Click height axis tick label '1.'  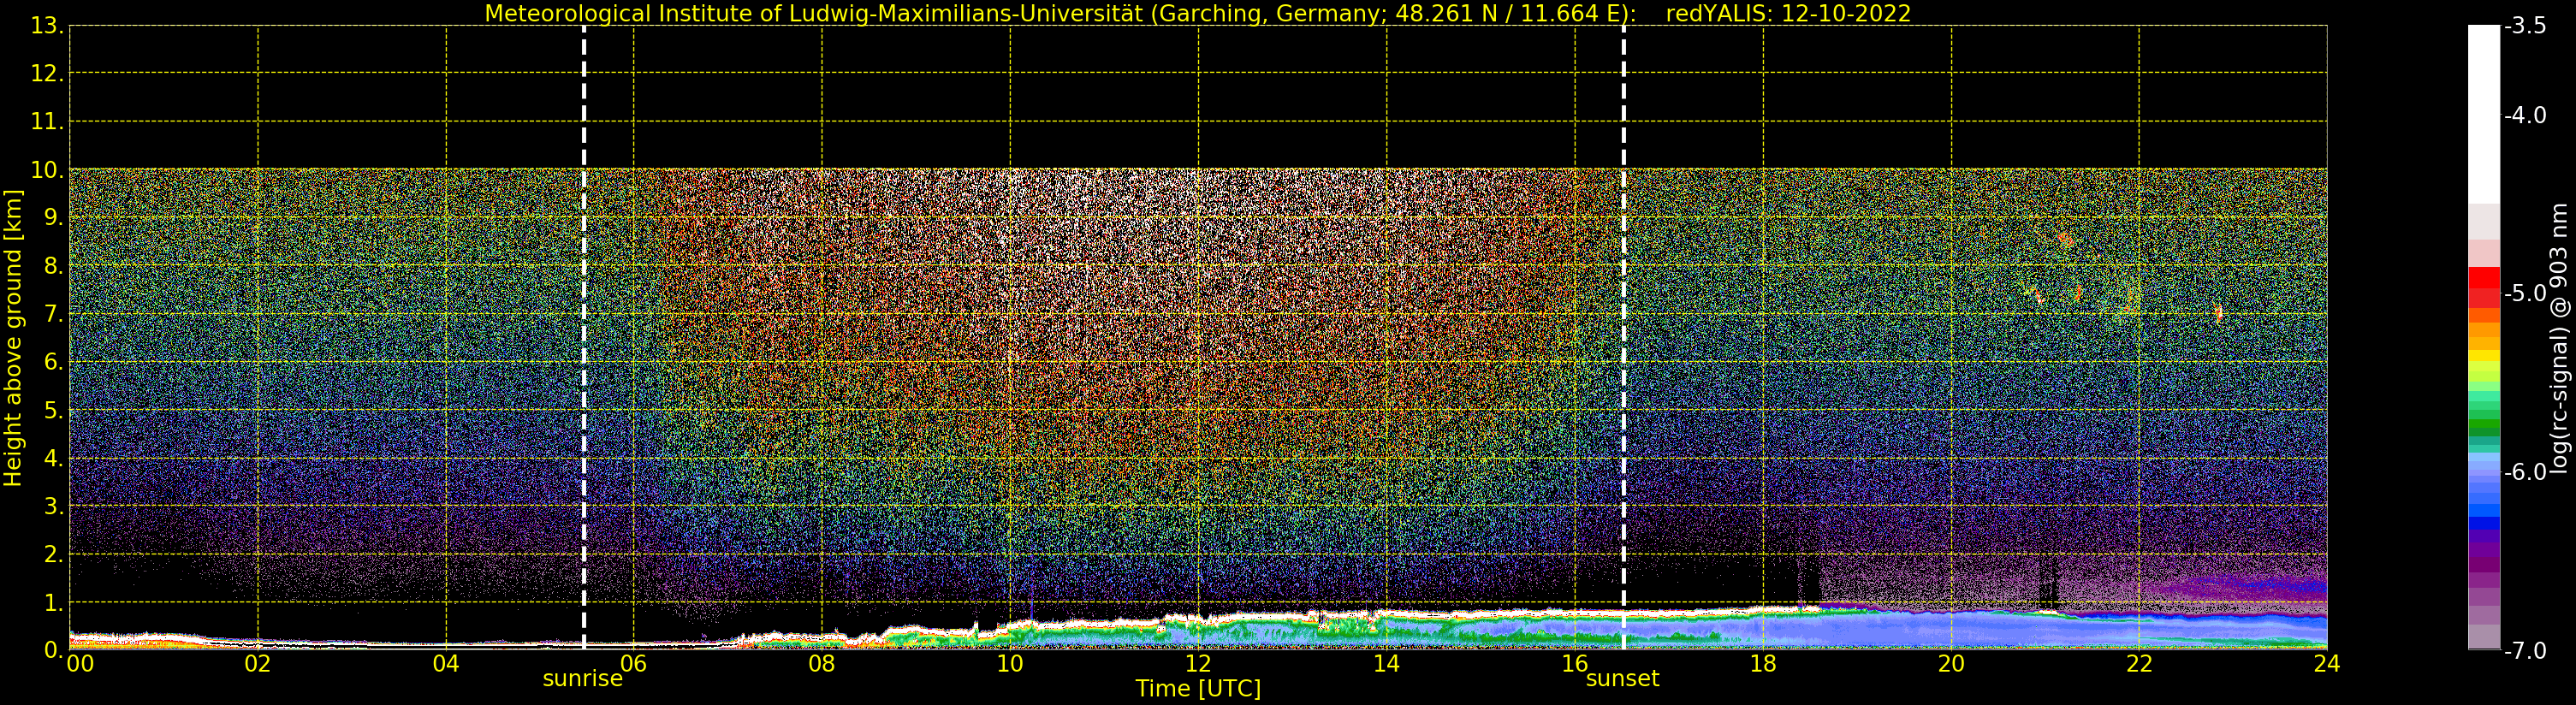(53, 602)
